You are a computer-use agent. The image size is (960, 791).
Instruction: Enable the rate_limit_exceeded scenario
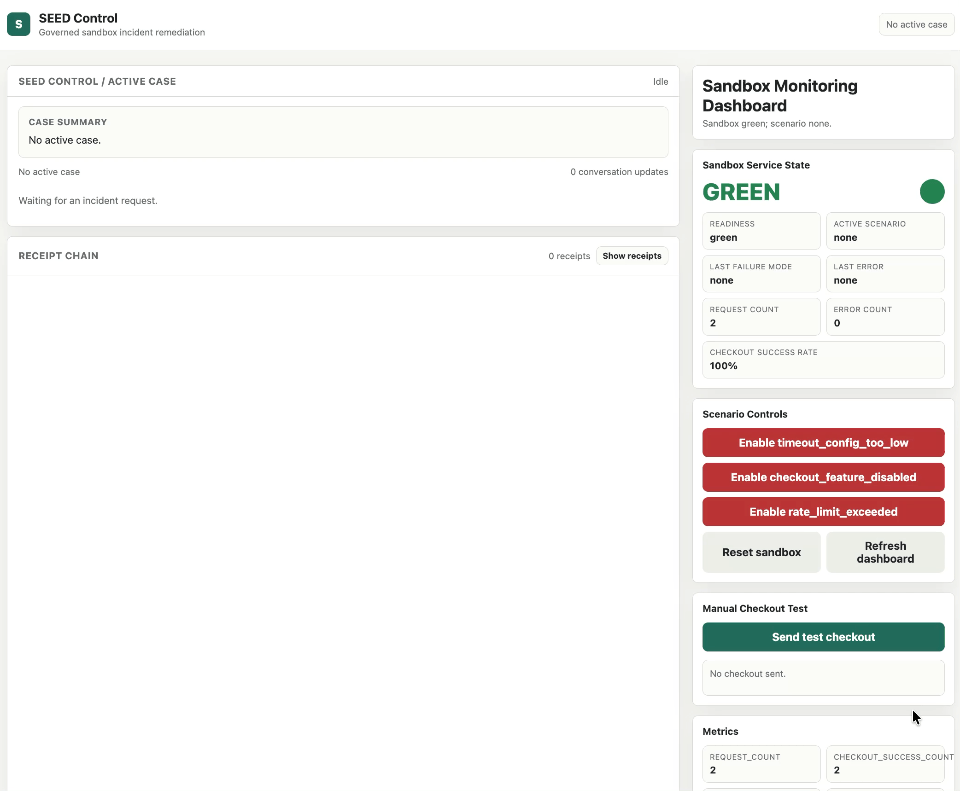click(x=823, y=512)
